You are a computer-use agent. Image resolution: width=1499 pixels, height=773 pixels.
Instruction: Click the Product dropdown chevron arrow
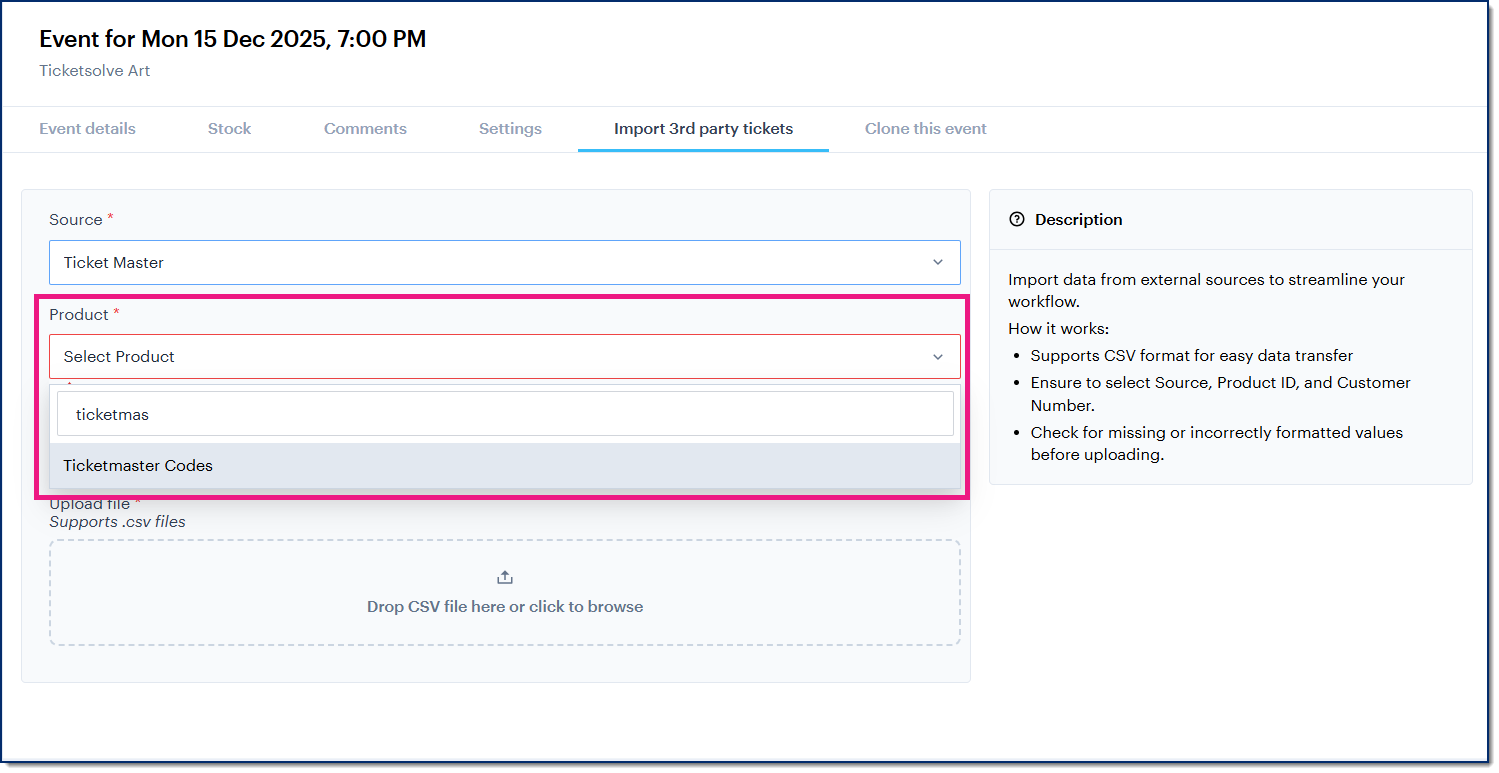point(938,357)
